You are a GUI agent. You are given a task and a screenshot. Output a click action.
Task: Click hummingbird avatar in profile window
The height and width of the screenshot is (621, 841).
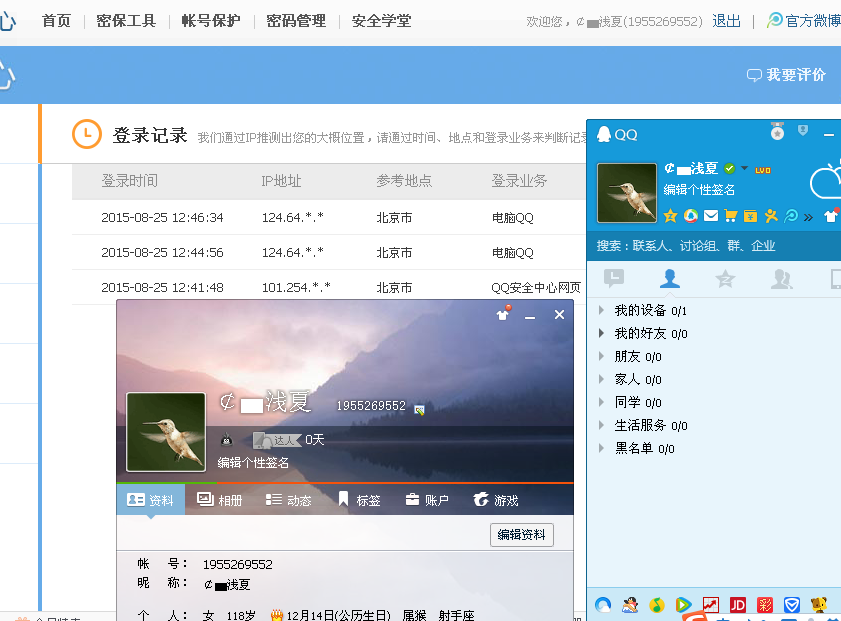tap(166, 432)
